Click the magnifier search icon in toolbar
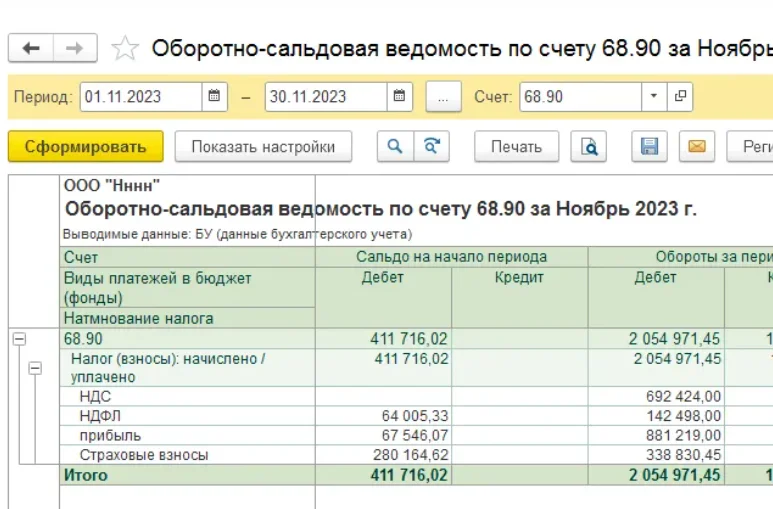 [395, 147]
